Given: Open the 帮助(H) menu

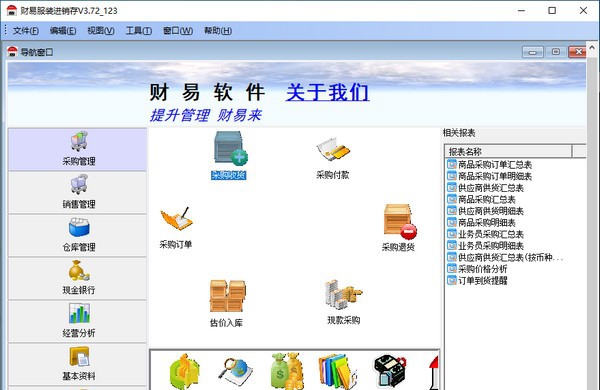Looking at the screenshot, I should 218,31.
